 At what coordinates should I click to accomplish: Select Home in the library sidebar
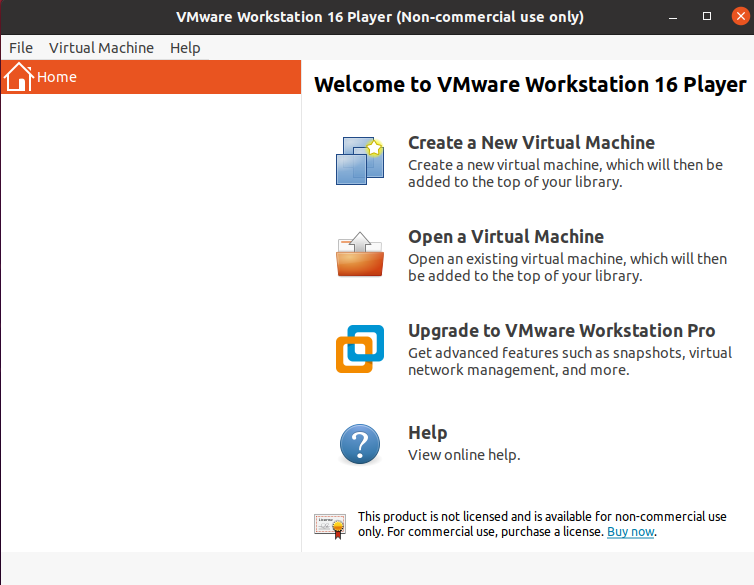151,77
